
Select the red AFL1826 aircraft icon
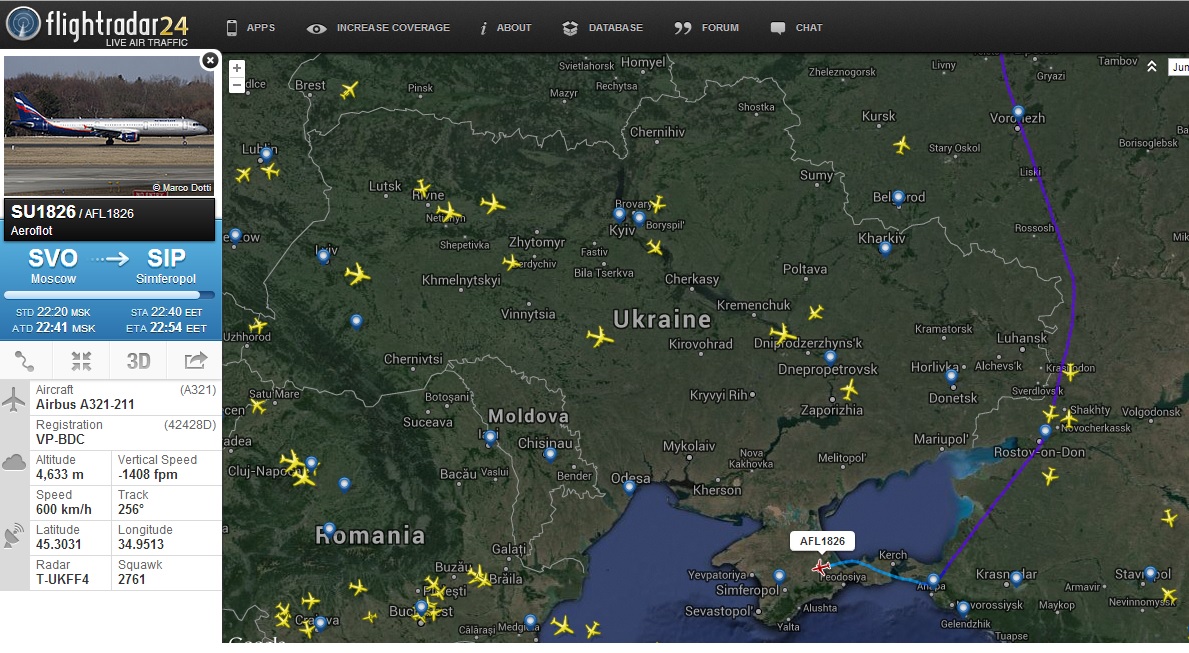(x=820, y=567)
